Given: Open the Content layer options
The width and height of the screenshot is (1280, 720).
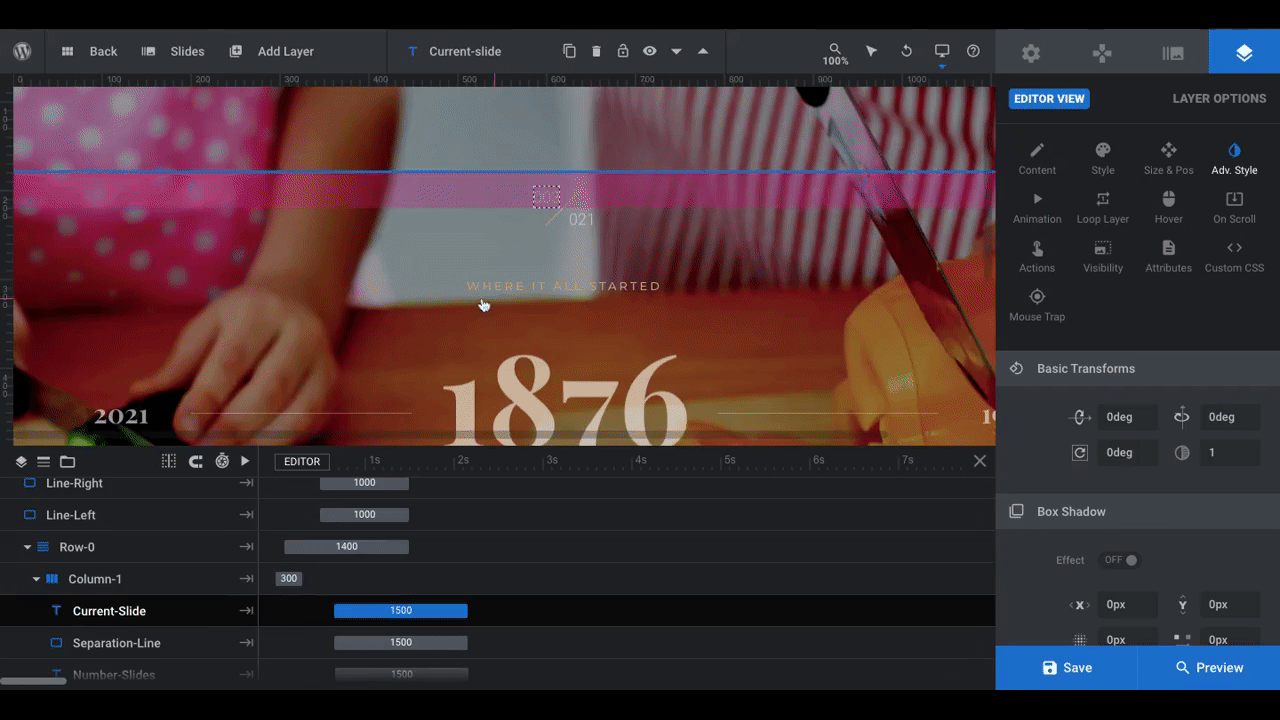Looking at the screenshot, I should click(x=1037, y=158).
